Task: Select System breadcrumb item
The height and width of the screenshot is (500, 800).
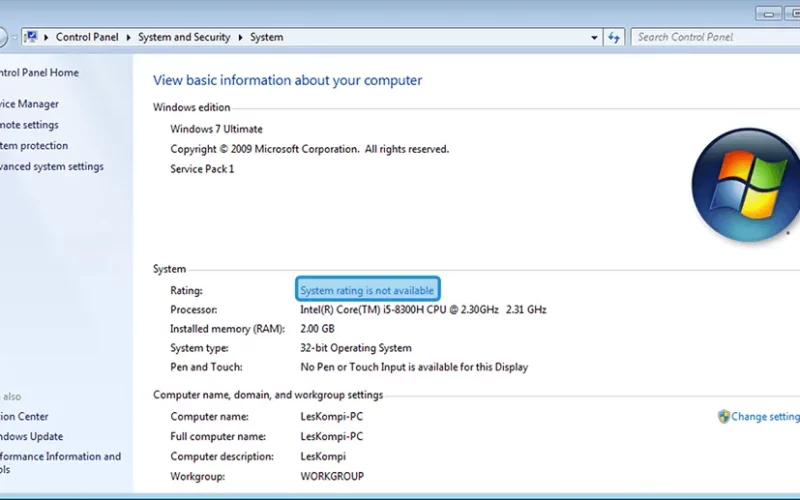Action: 266,37
